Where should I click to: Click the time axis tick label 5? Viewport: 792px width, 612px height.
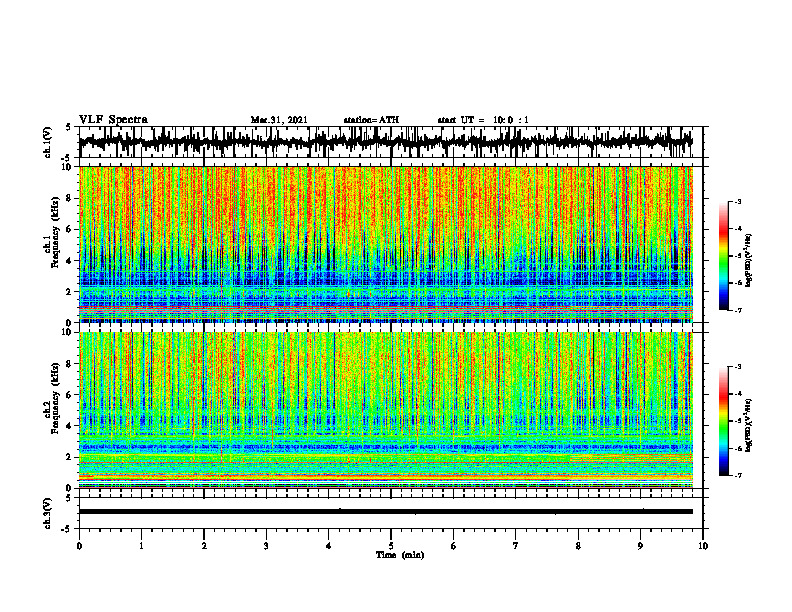click(391, 546)
